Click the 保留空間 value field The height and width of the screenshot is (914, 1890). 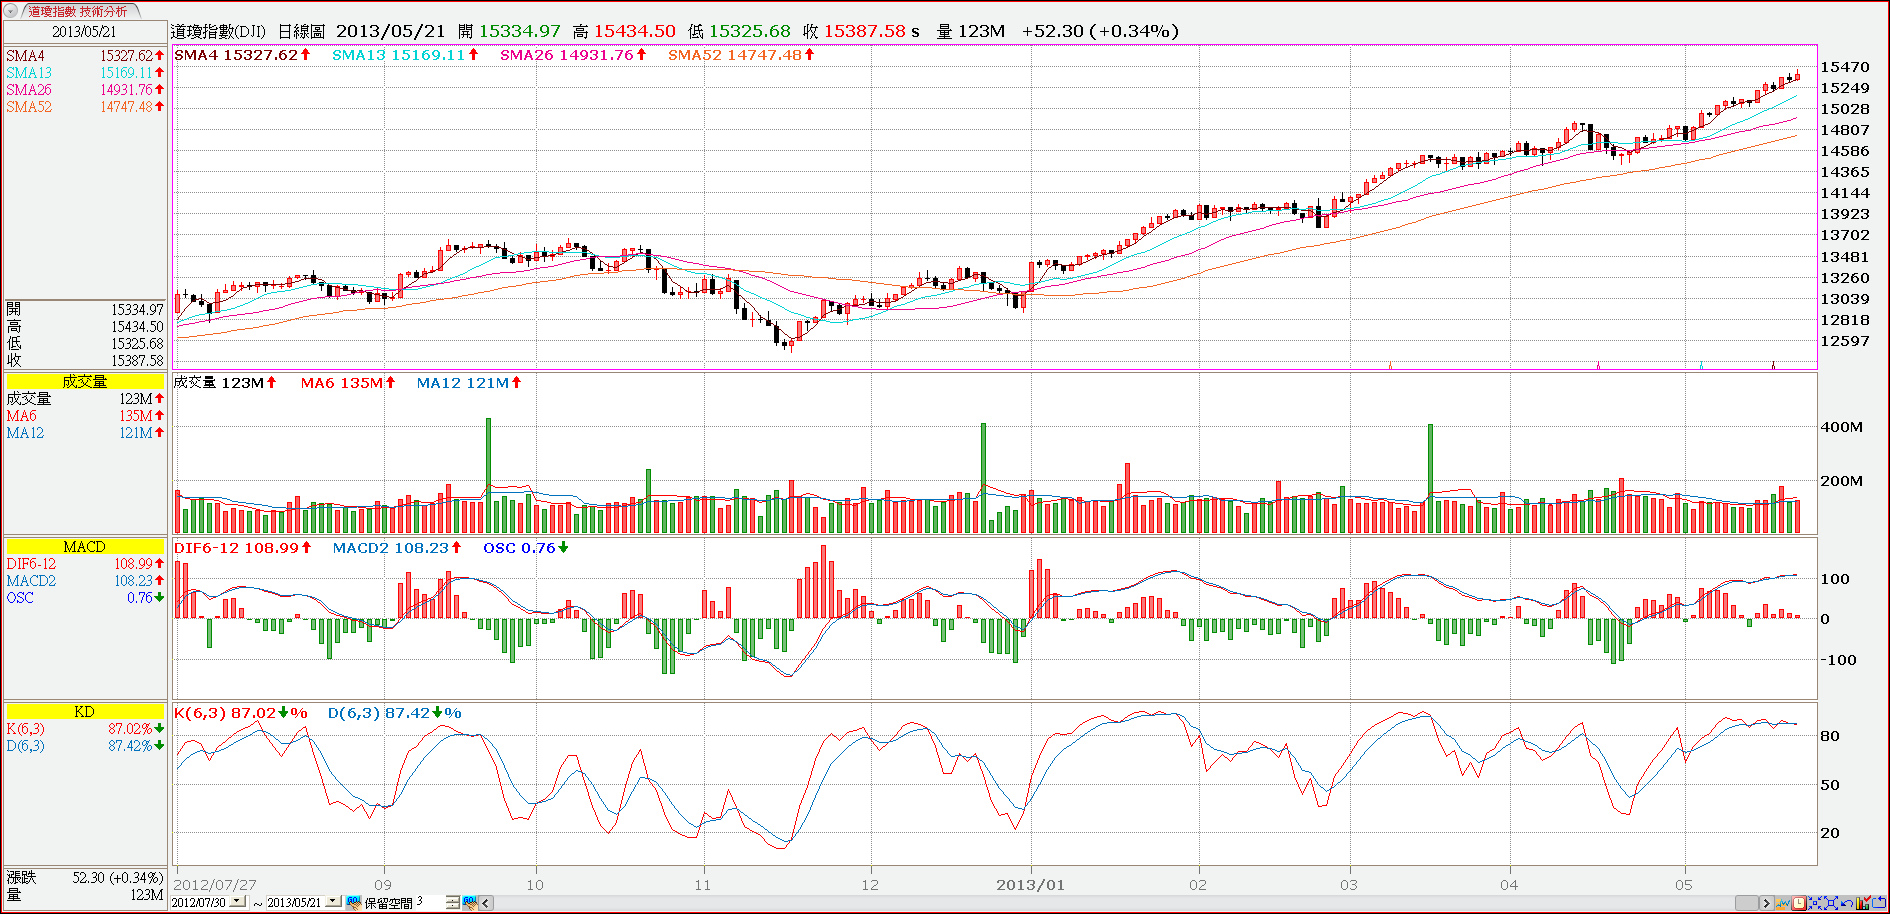(430, 902)
